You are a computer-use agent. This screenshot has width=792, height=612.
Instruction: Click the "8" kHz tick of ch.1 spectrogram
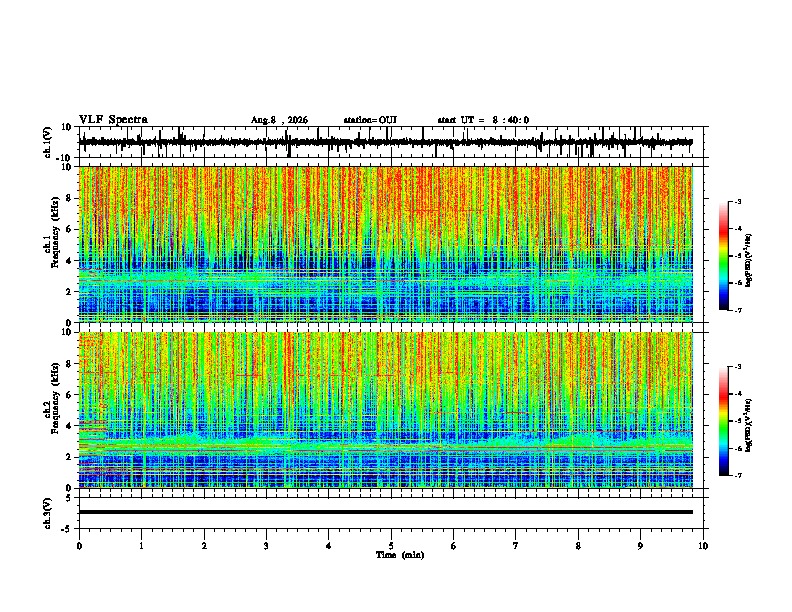coord(70,198)
